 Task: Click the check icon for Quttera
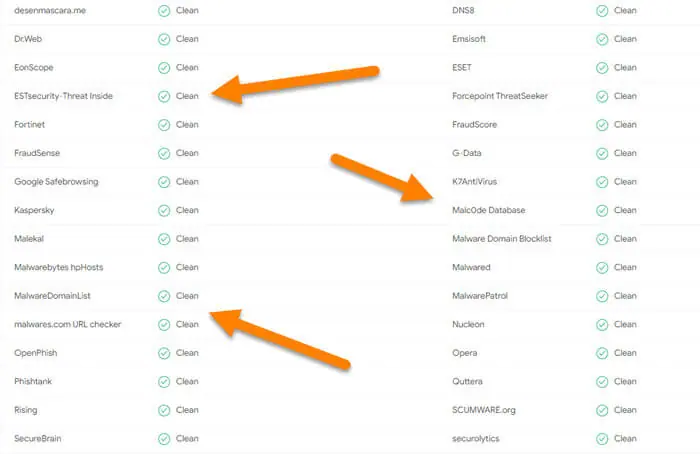(x=602, y=382)
